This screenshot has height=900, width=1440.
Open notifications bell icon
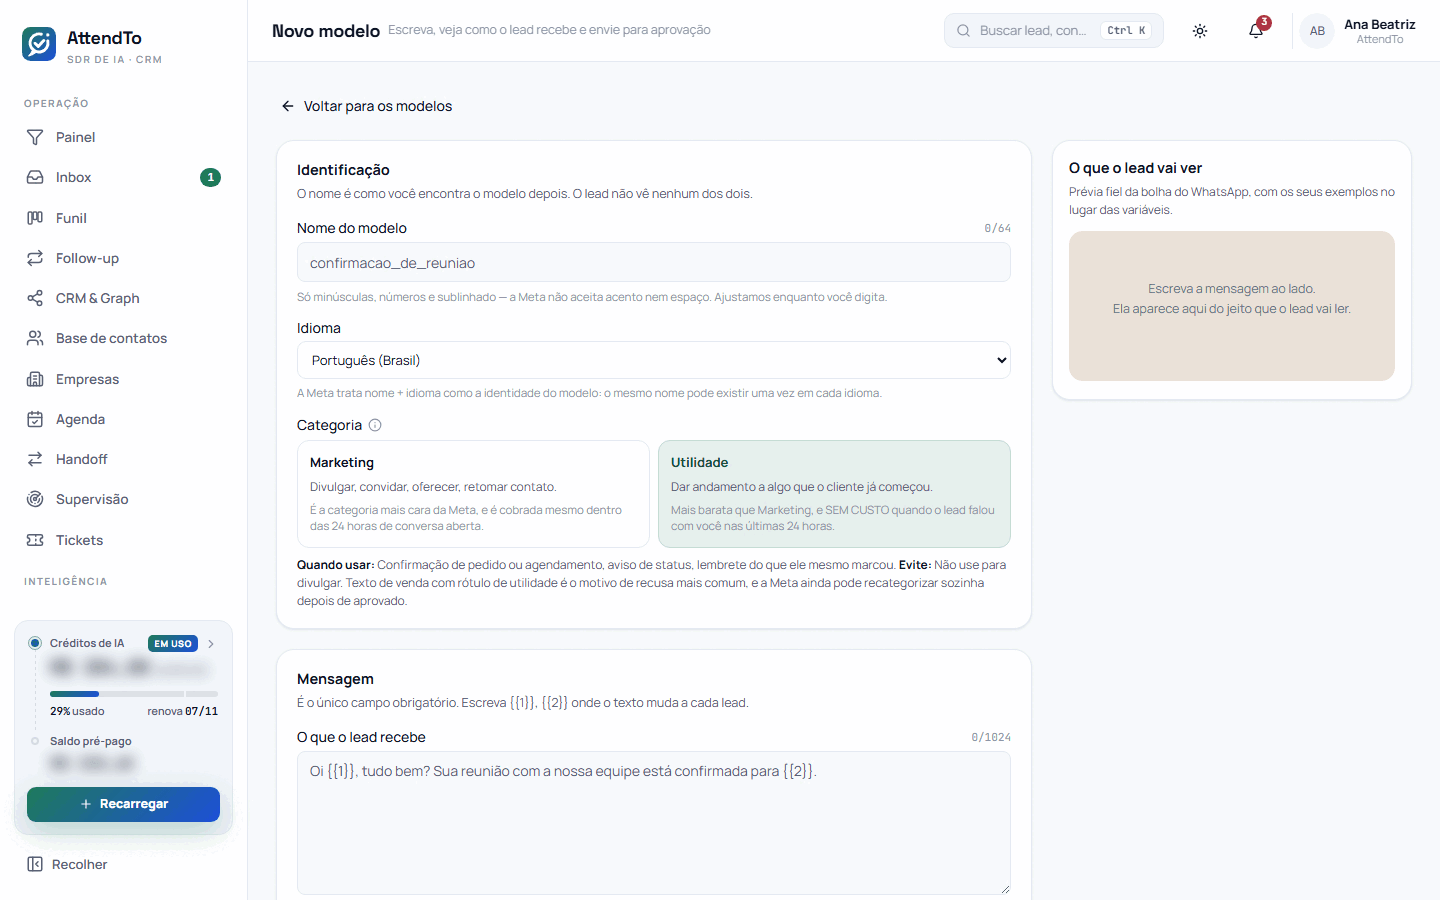tap(1256, 31)
